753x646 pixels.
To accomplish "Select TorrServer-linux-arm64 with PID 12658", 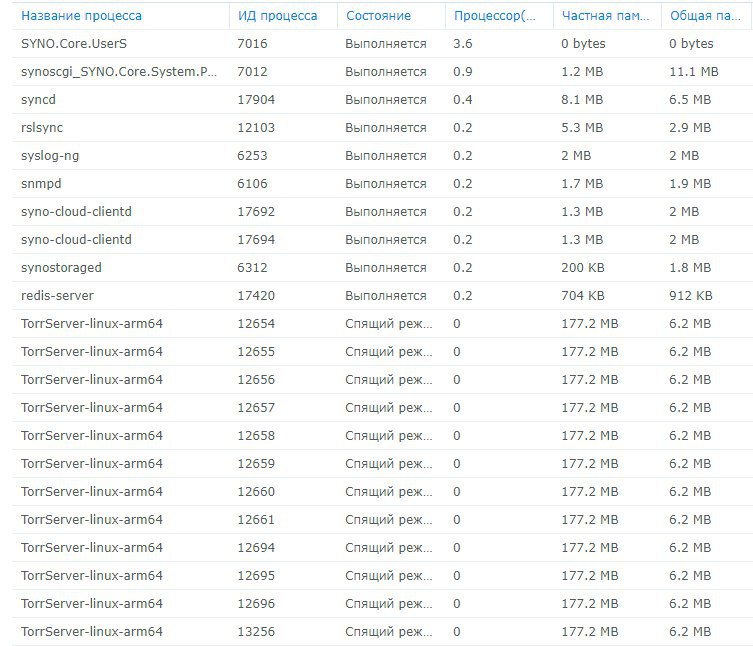I will 92,435.
